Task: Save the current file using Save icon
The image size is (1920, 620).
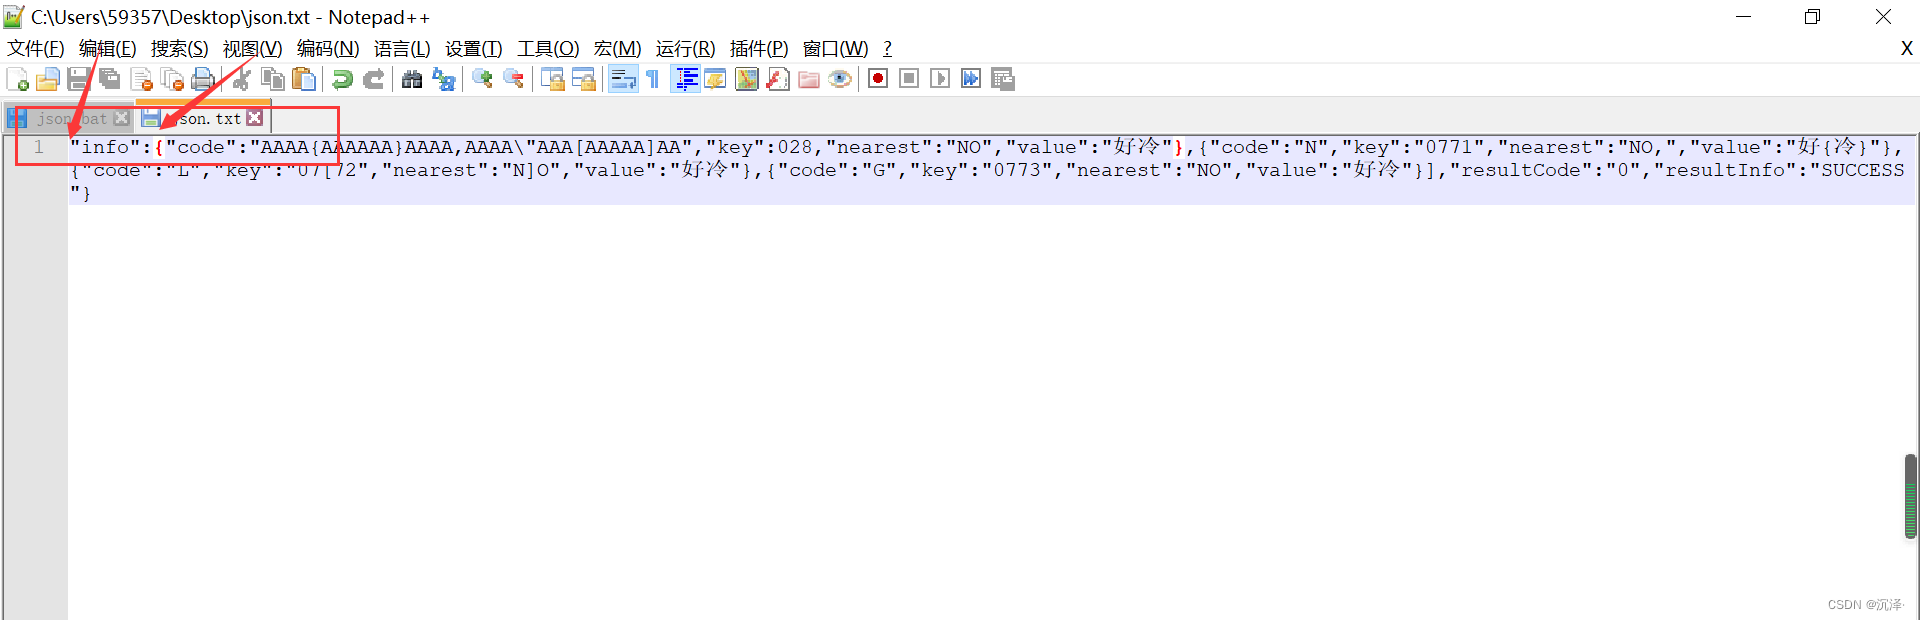Action: (x=78, y=79)
